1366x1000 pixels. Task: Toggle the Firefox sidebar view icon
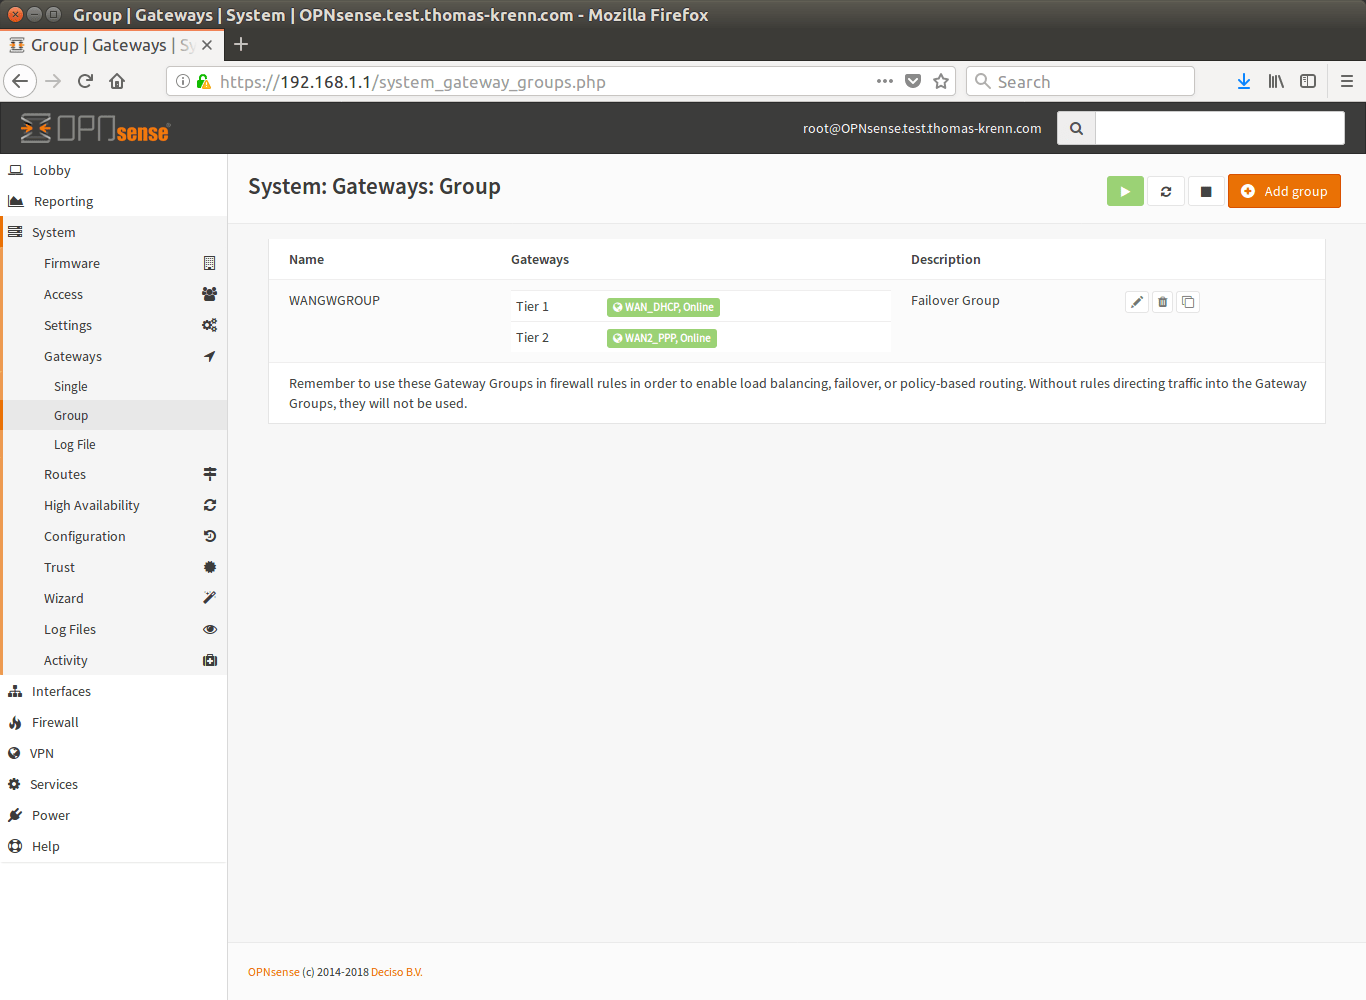[1308, 82]
